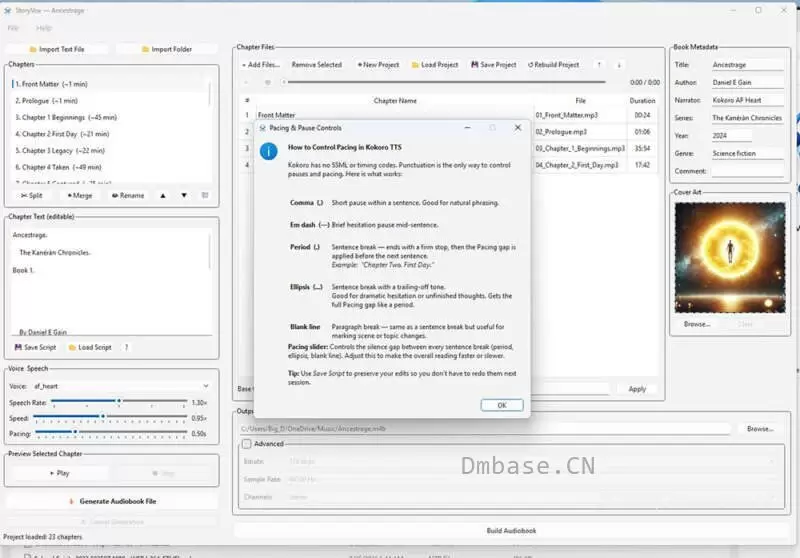The height and width of the screenshot is (558, 800).
Task: Add Files to the chapter files list
Action: (261, 65)
